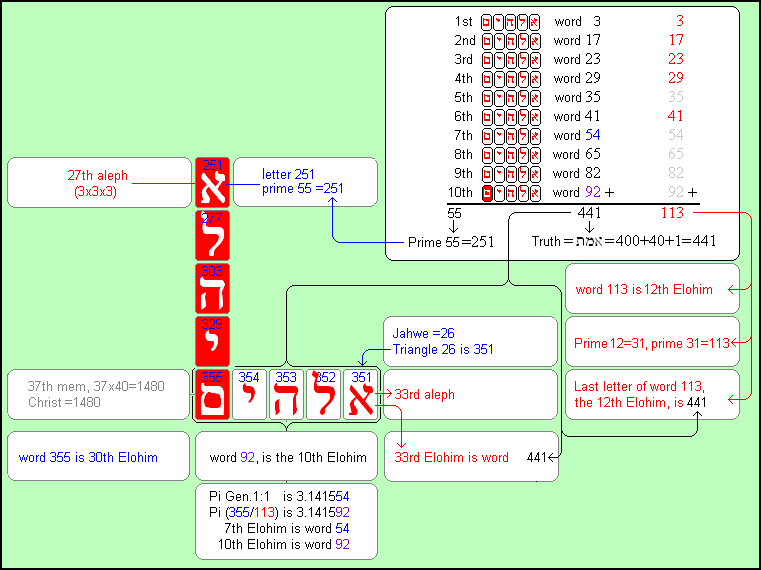Select the white lamed tile numbered 352
Image resolution: width=761 pixels, height=570 pixels.
pos(324,394)
